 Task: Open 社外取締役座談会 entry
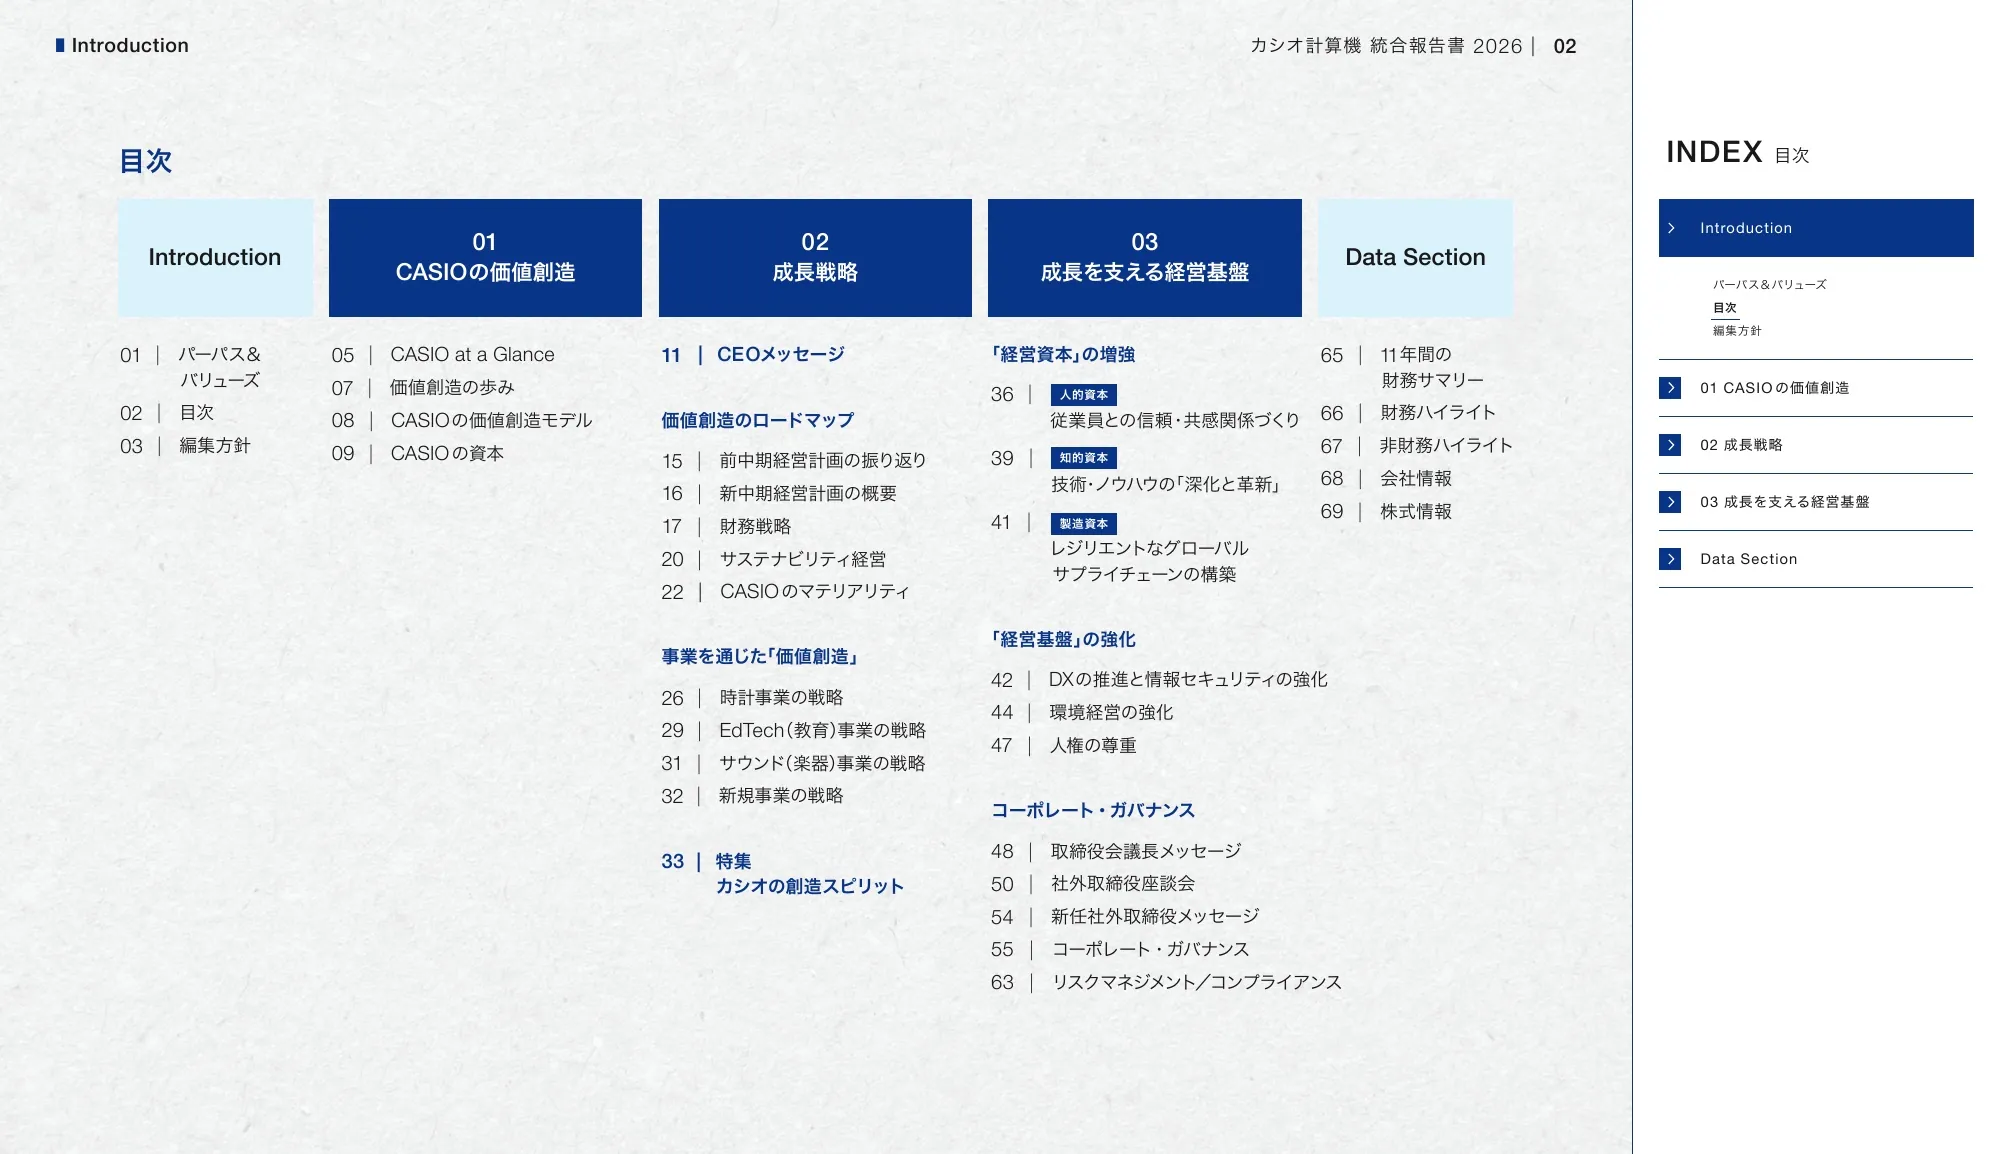pyautogui.click(x=1093, y=884)
